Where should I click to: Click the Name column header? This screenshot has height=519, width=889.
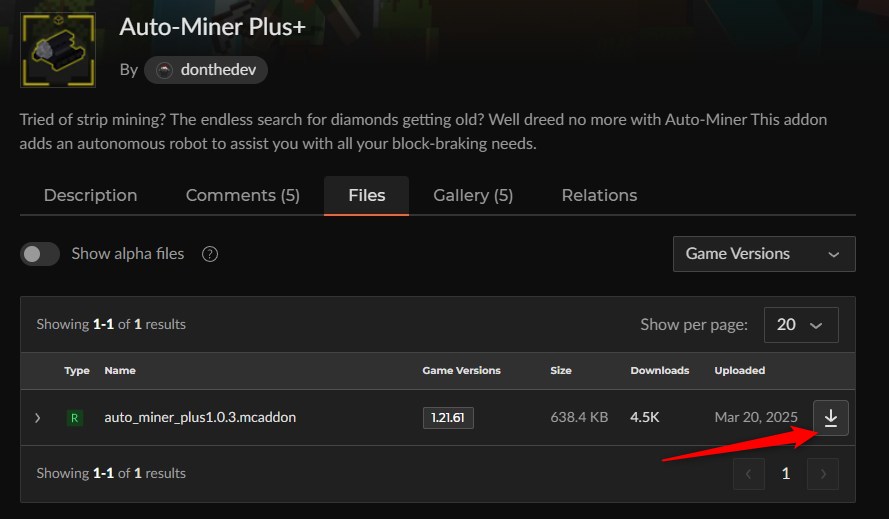(120, 370)
